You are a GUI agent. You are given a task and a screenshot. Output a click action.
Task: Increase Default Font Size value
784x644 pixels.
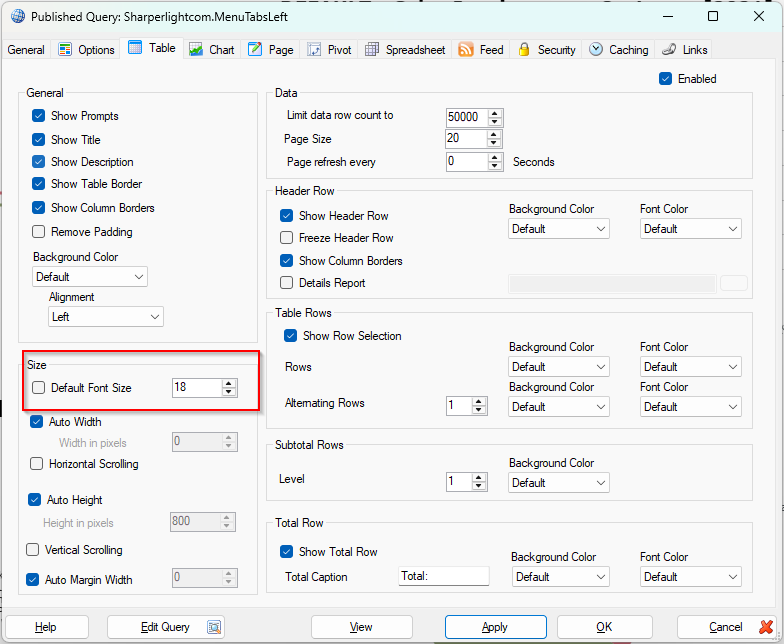pos(228,384)
